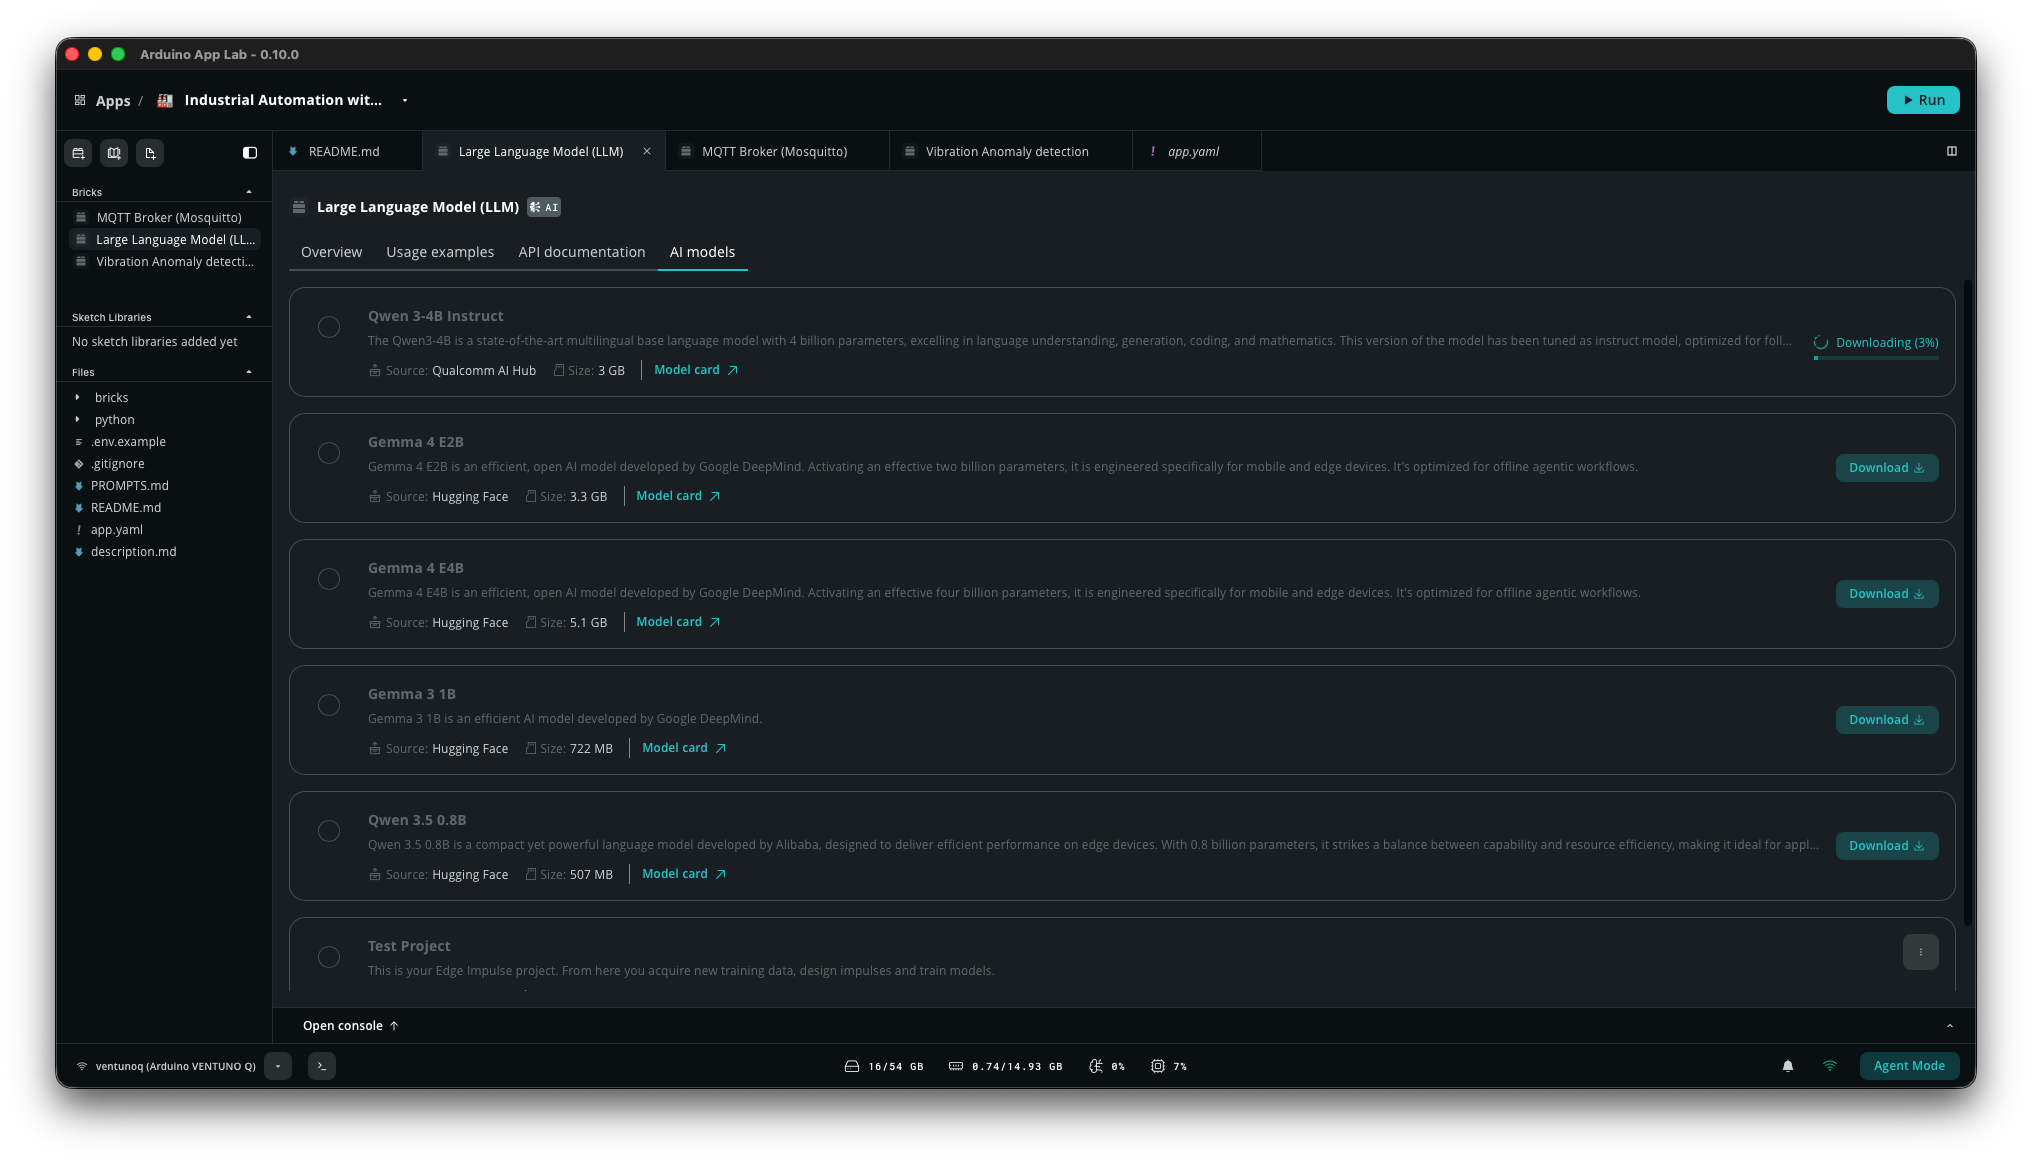The height and width of the screenshot is (1162, 2032).
Task: Click the add brick icon in sidebar toolbar
Action: tap(78, 153)
